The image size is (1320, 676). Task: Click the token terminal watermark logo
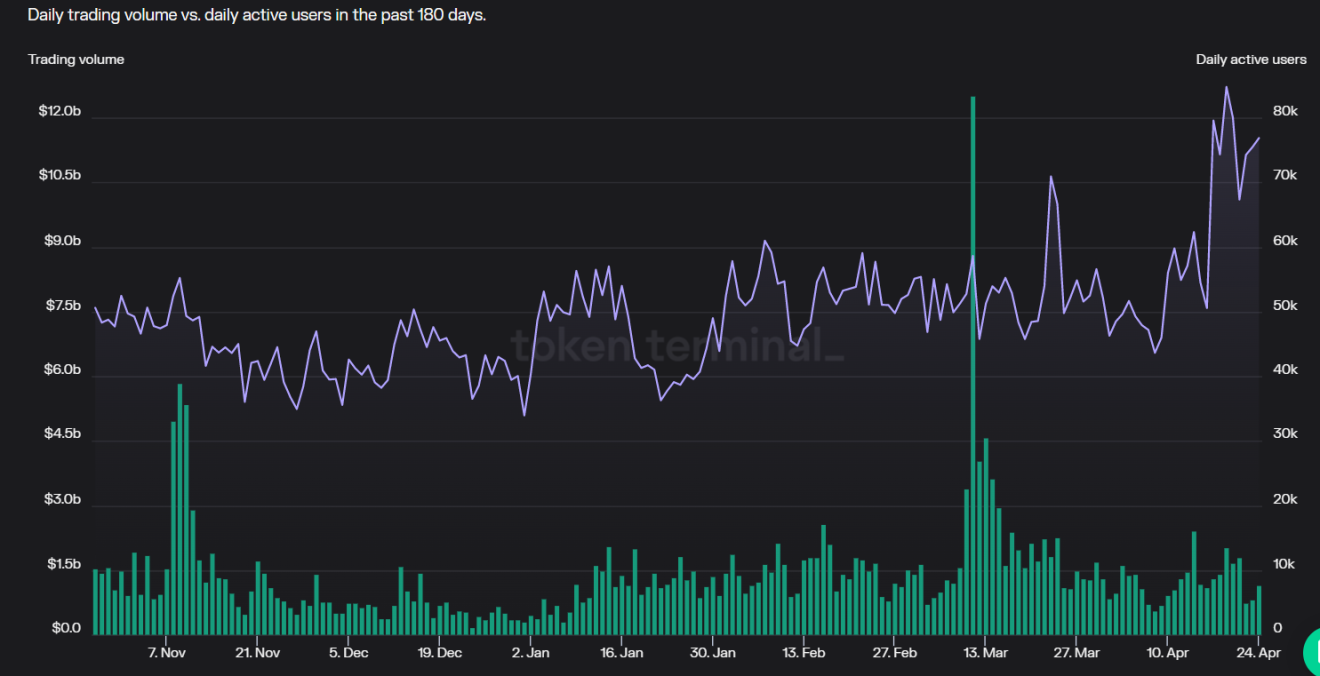click(677, 345)
